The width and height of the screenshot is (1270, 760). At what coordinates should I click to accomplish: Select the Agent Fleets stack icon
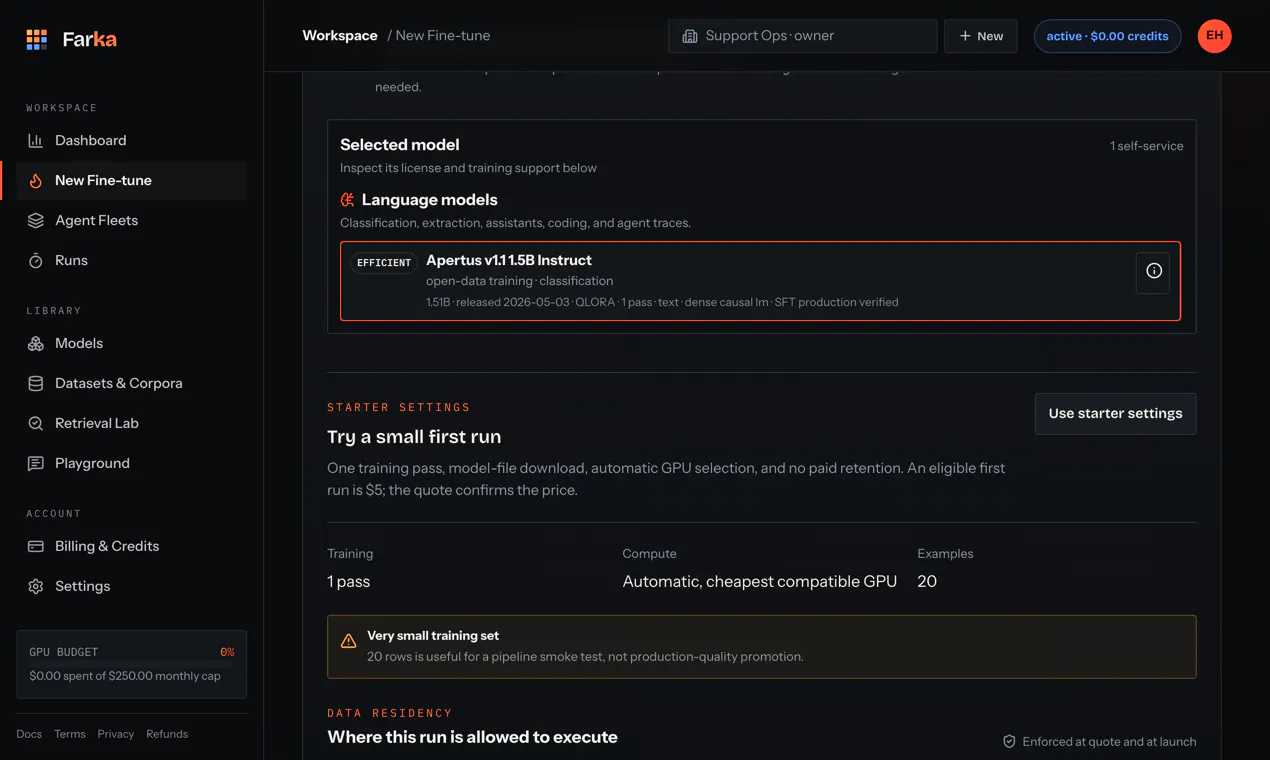point(36,221)
